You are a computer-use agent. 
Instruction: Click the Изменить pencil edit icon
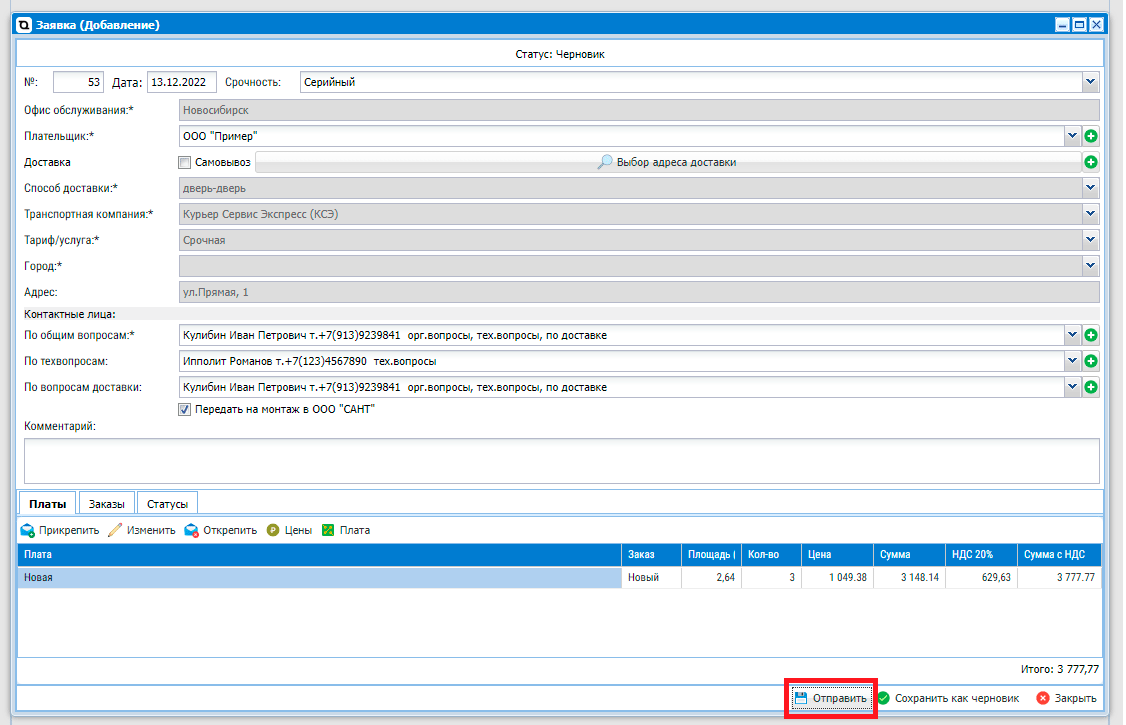click(x=115, y=530)
